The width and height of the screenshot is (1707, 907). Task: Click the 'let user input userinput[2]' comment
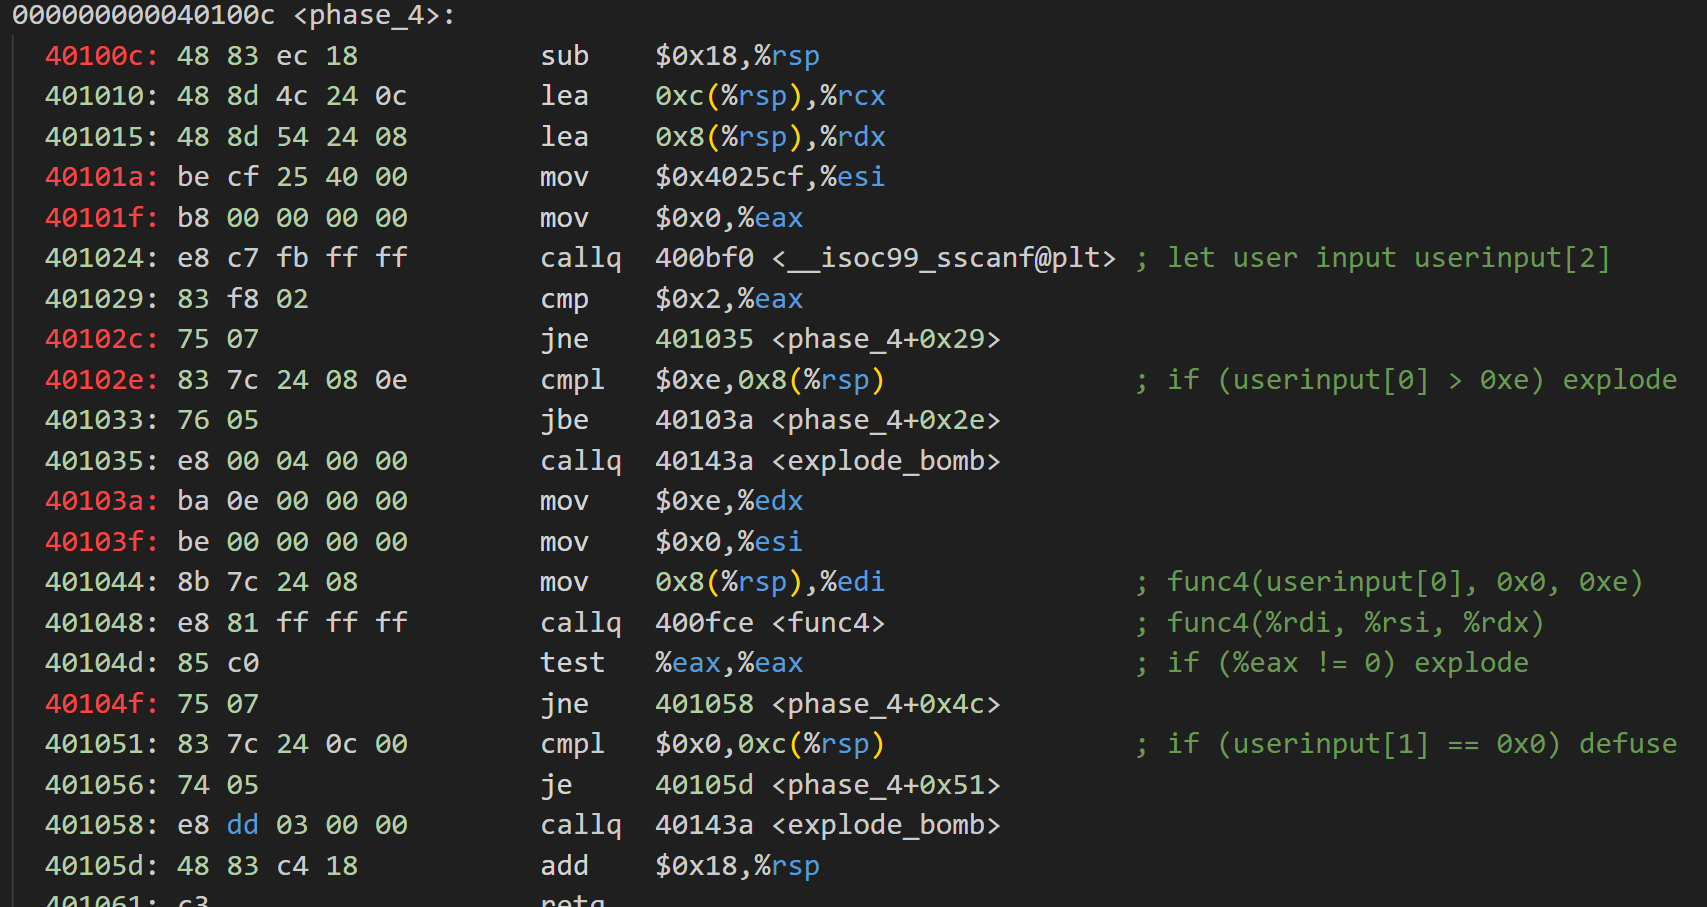pyautogui.click(x=1388, y=258)
